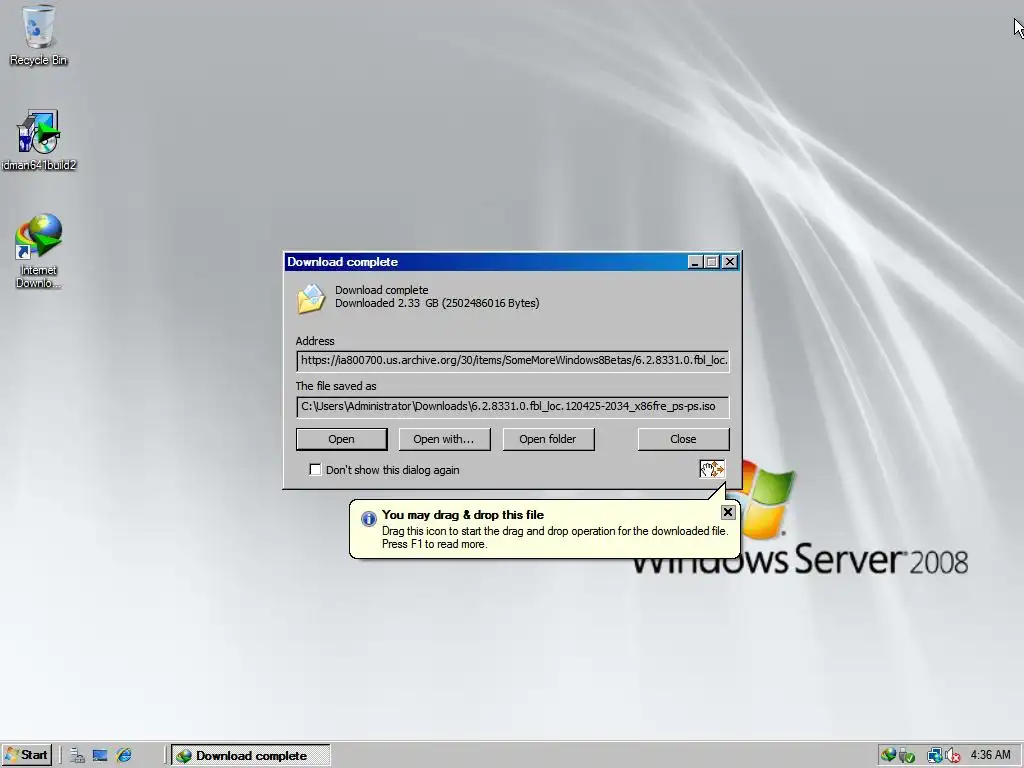
Task: Click the Close button in dialog
Action: click(x=683, y=439)
